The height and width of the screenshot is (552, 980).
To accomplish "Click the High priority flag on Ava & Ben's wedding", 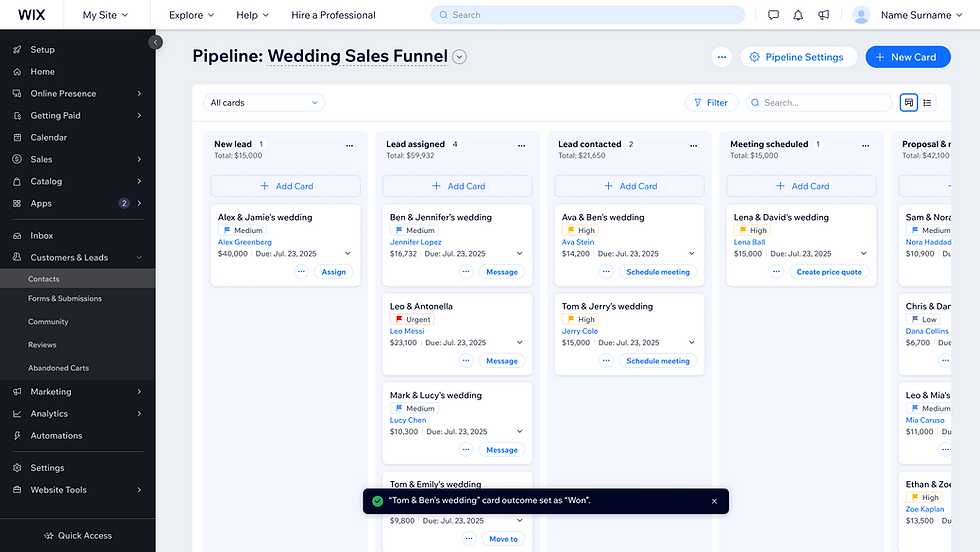I will [580, 231].
